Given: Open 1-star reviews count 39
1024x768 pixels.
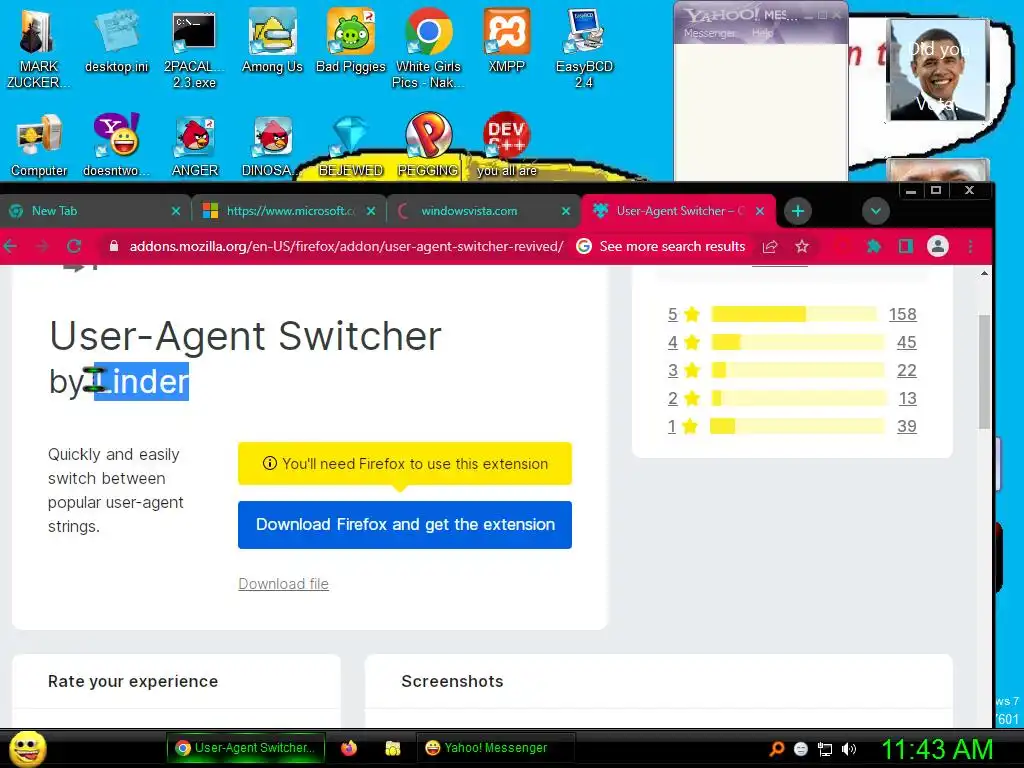Looking at the screenshot, I should click(906, 426).
